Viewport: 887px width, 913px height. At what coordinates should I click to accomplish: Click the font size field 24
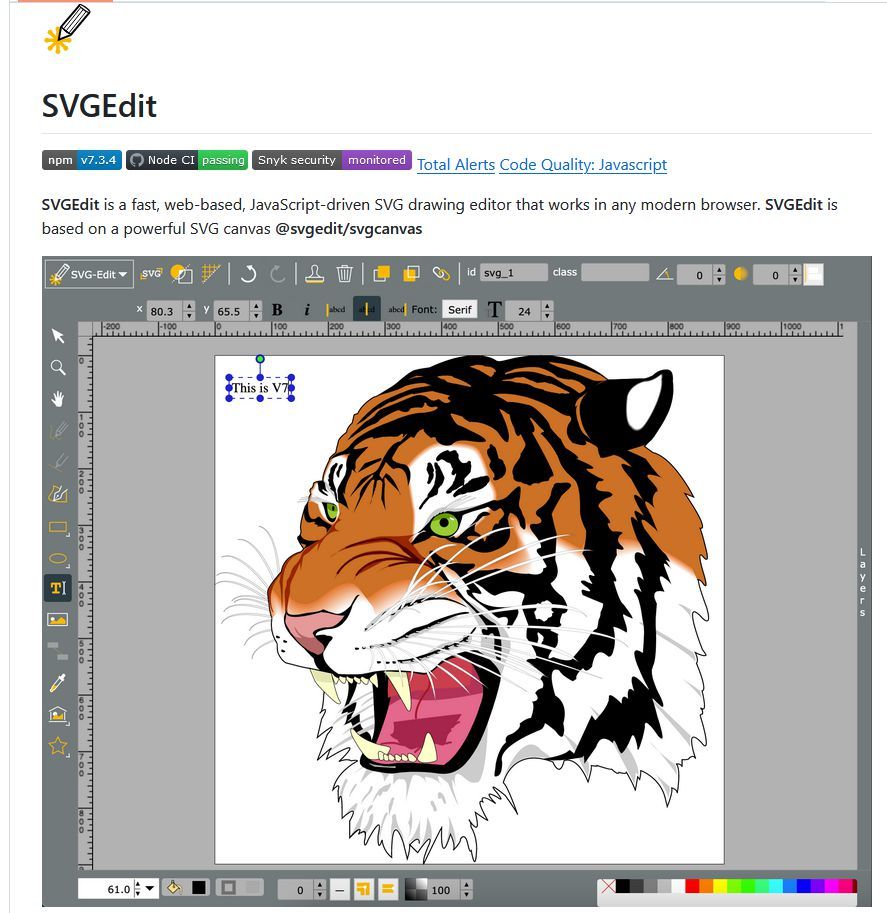coord(524,311)
